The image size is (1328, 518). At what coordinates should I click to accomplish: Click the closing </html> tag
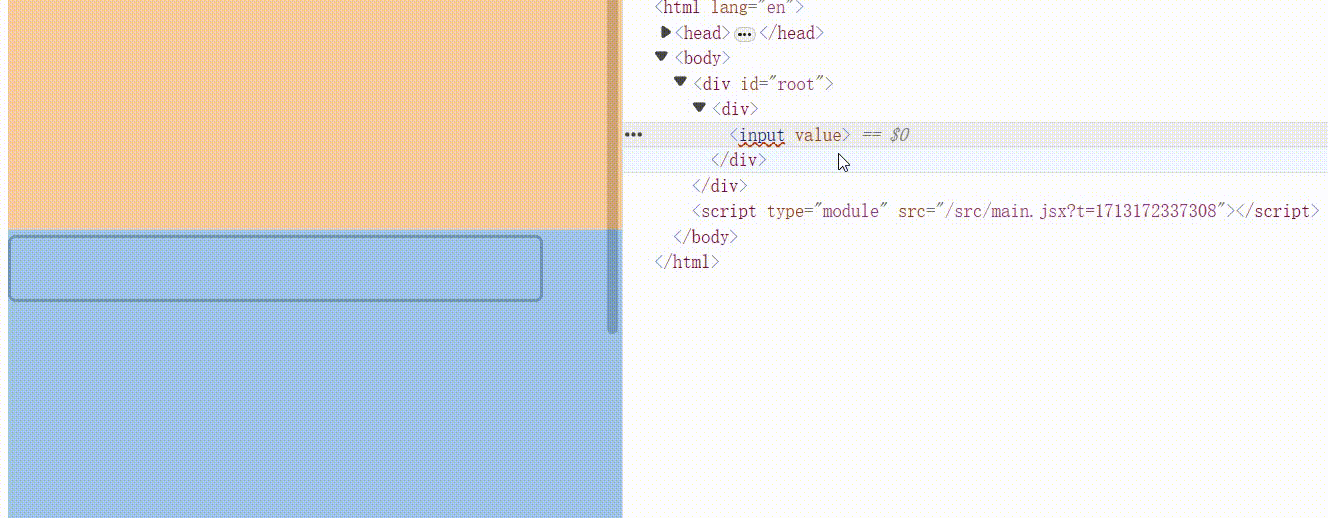[x=687, y=262]
